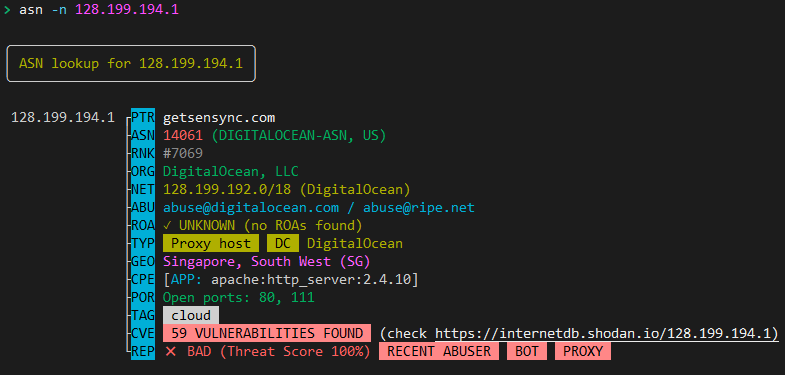The height and width of the screenshot is (375, 785).
Task: Click the apache:http_server:2.4.10 CPE text
Action: click(310, 279)
